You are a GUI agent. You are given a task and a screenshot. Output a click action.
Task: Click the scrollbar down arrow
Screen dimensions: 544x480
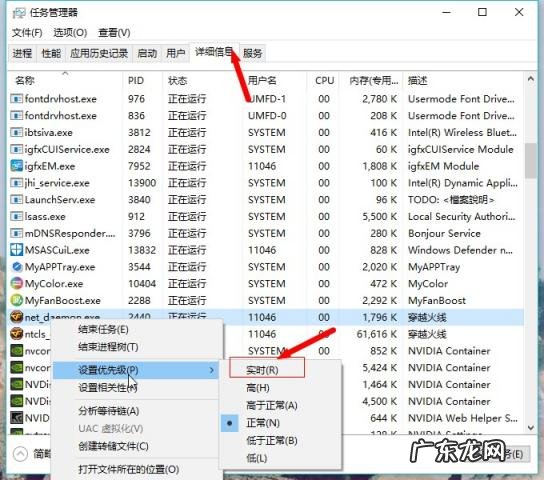coord(530,428)
